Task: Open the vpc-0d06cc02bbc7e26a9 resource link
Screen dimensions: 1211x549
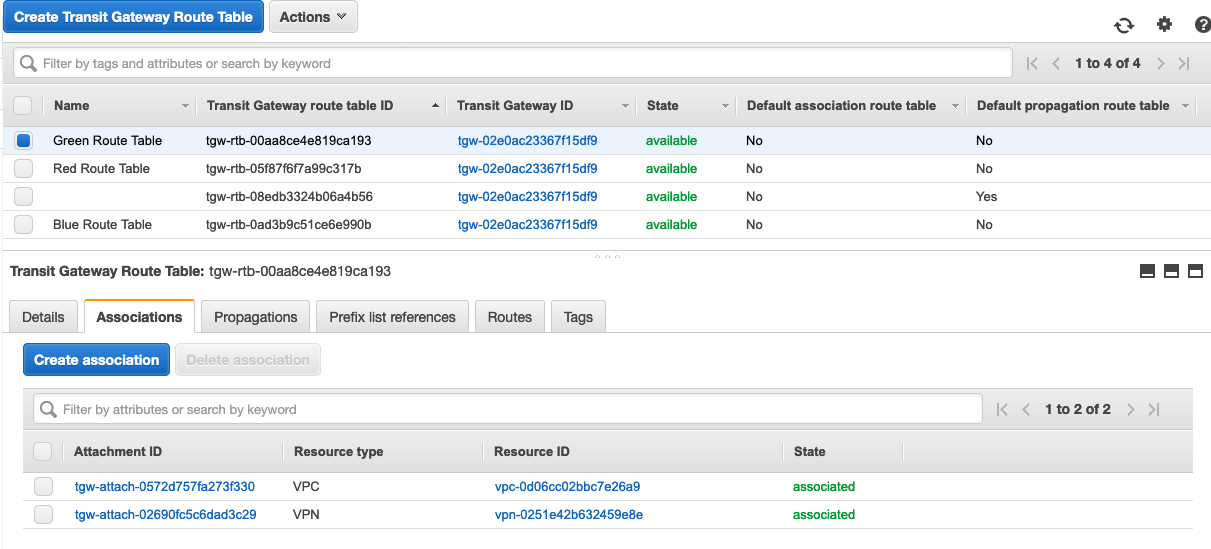Action: pos(566,487)
